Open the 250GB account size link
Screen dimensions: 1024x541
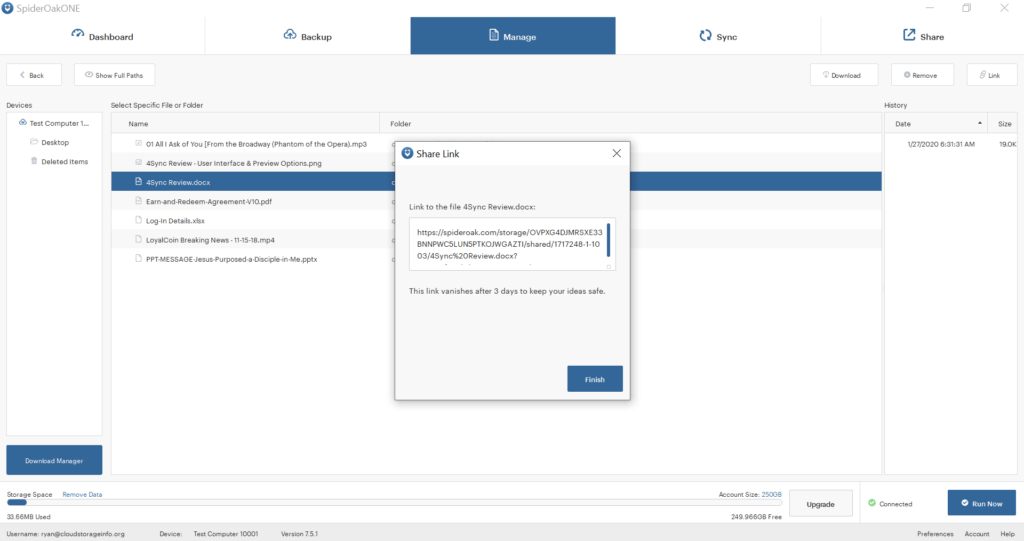click(771, 495)
